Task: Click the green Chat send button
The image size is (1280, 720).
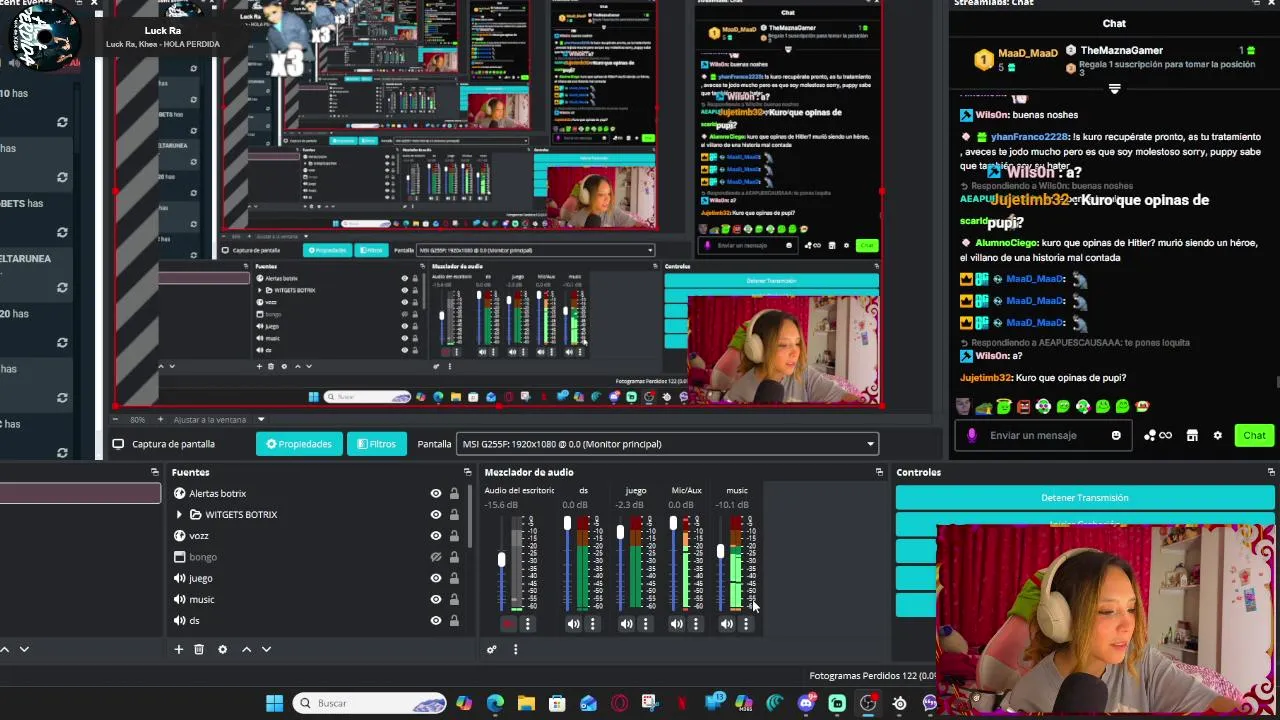Action: click(x=1254, y=435)
